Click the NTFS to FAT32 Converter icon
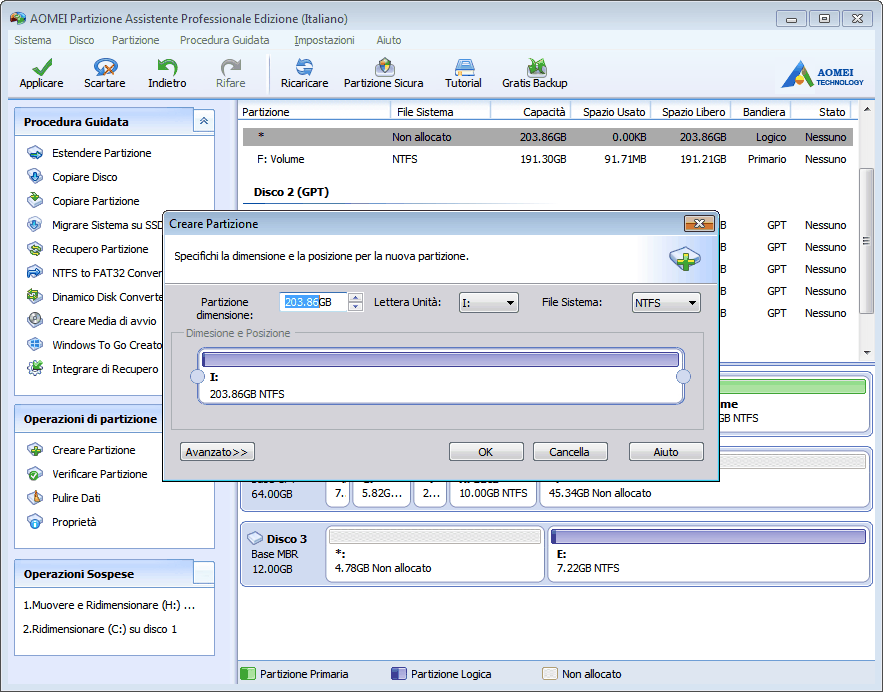The image size is (883, 692). pos(35,273)
